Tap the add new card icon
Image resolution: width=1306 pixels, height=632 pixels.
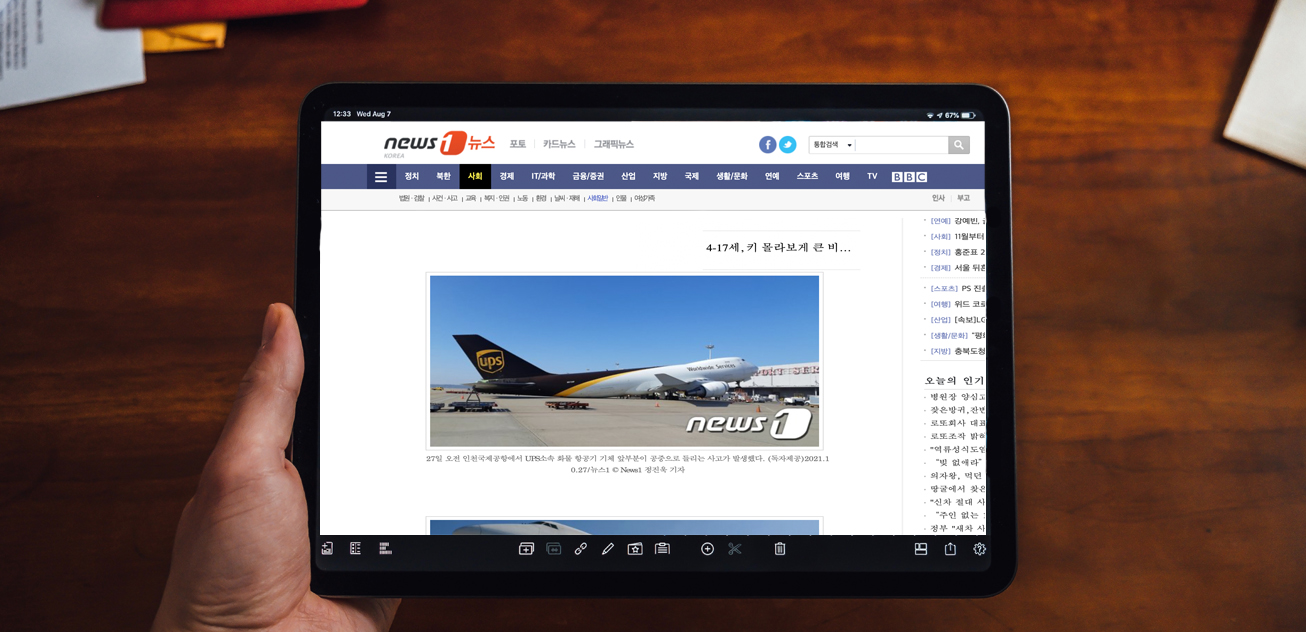526,549
